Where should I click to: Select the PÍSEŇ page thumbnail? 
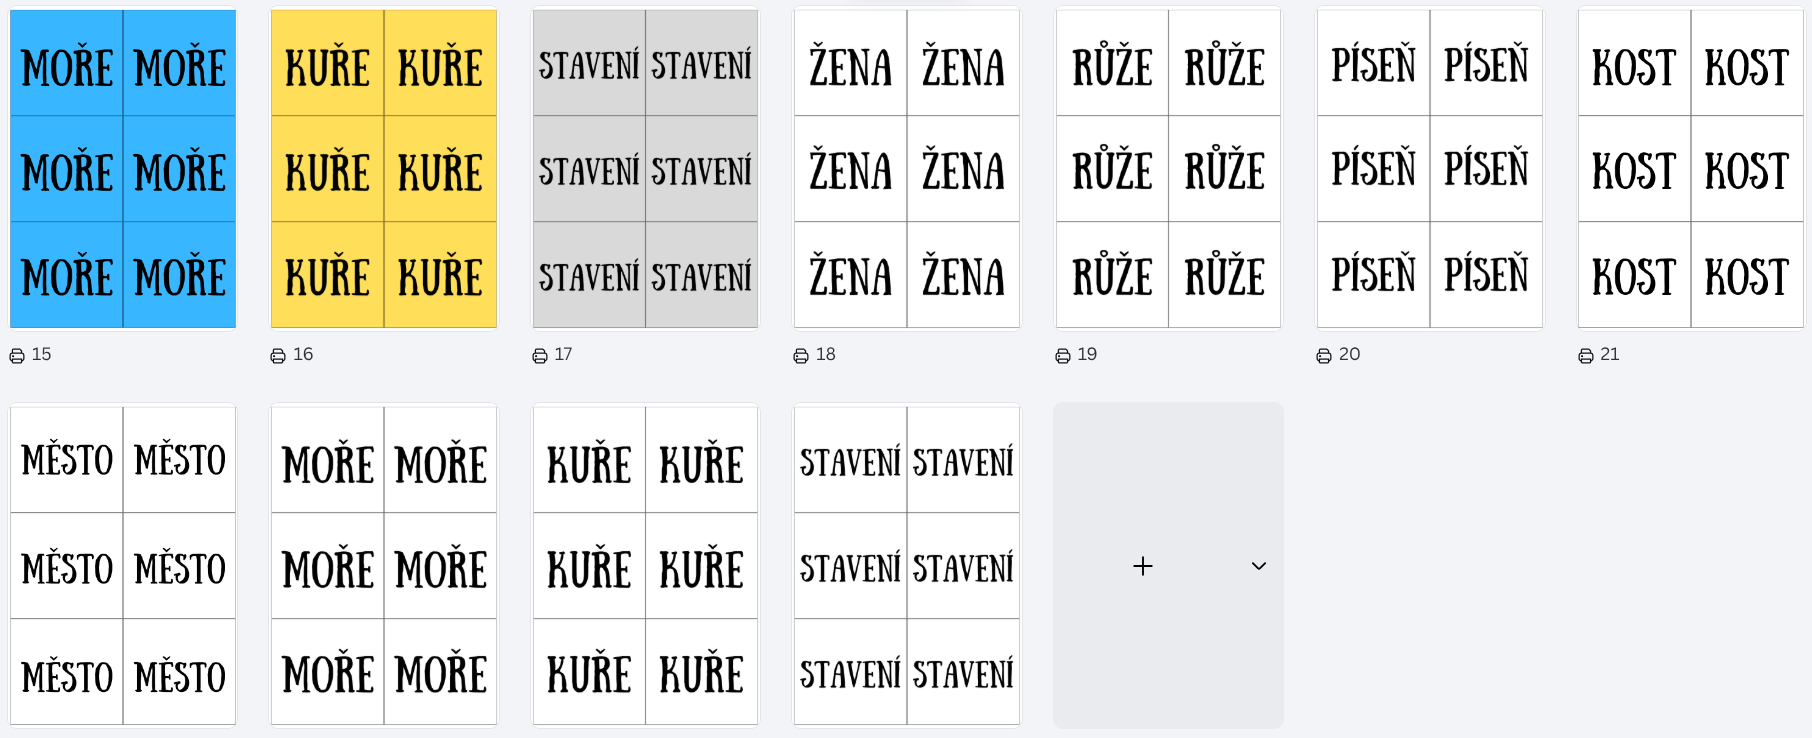tap(1430, 169)
